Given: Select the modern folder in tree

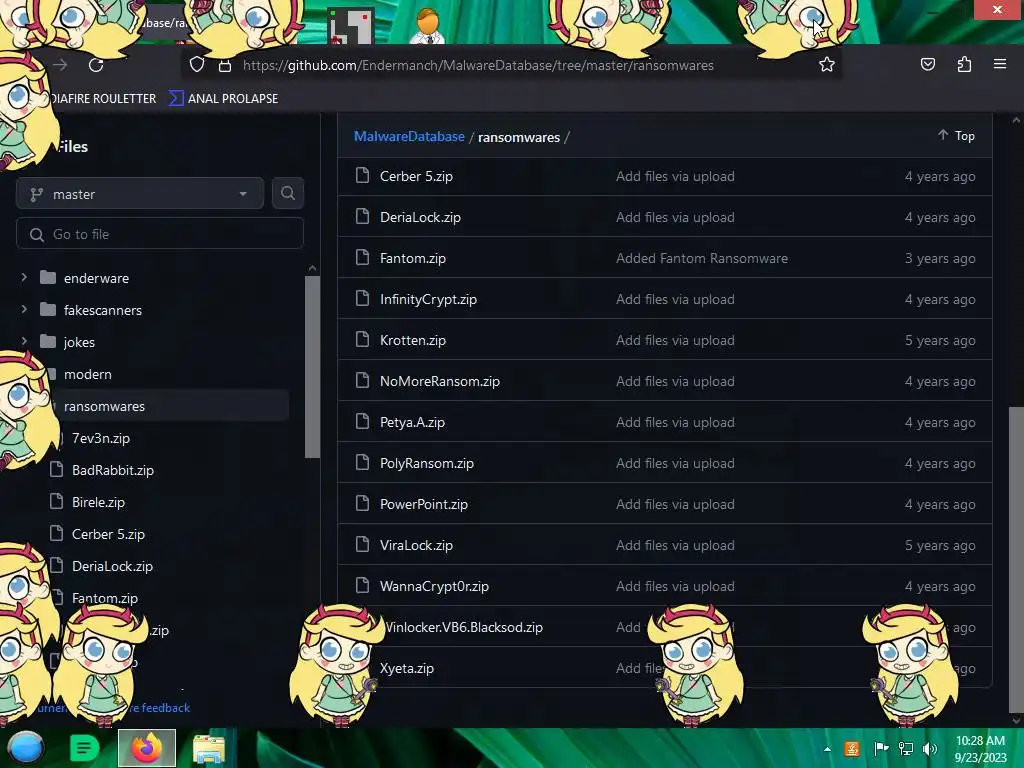Looking at the screenshot, I should tap(88, 374).
